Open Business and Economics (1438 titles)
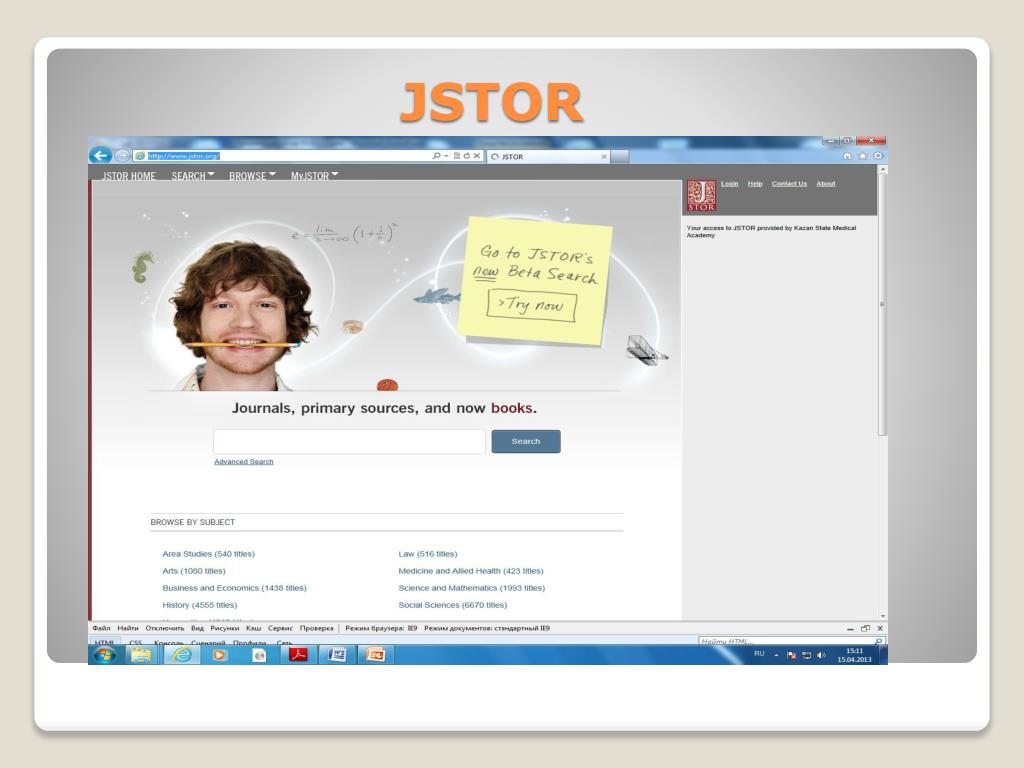The height and width of the screenshot is (768, 1024). (x=234, y=588)
